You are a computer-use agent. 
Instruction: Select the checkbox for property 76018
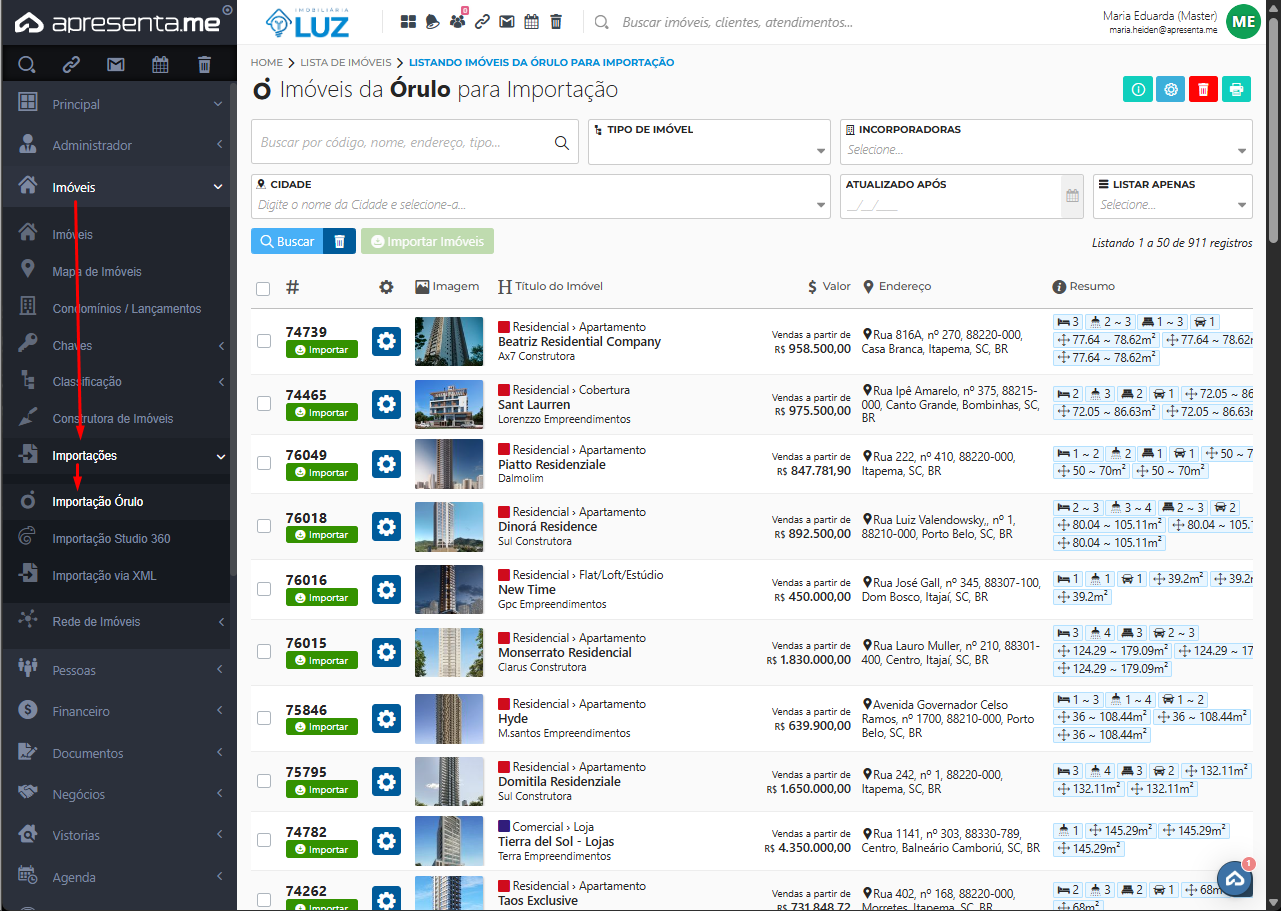264,526
